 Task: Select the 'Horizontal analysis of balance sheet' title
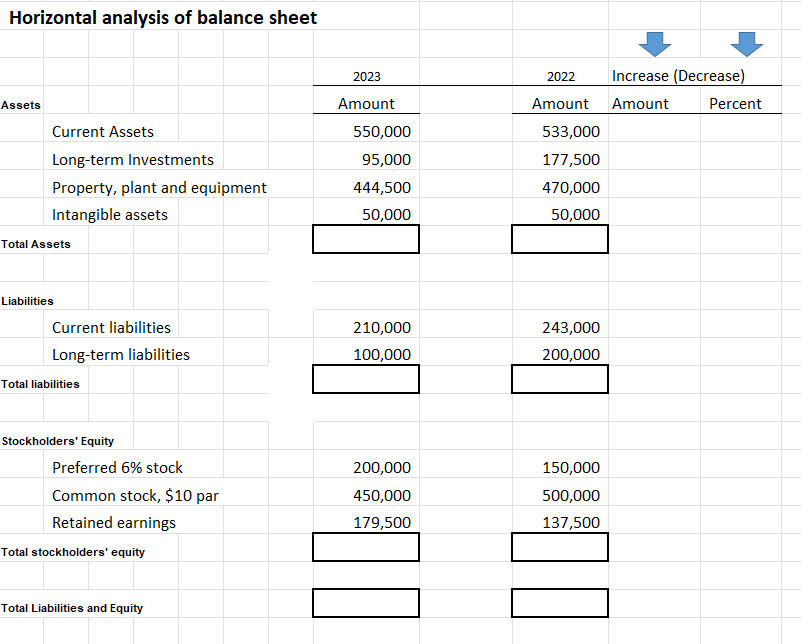point(163,17)
